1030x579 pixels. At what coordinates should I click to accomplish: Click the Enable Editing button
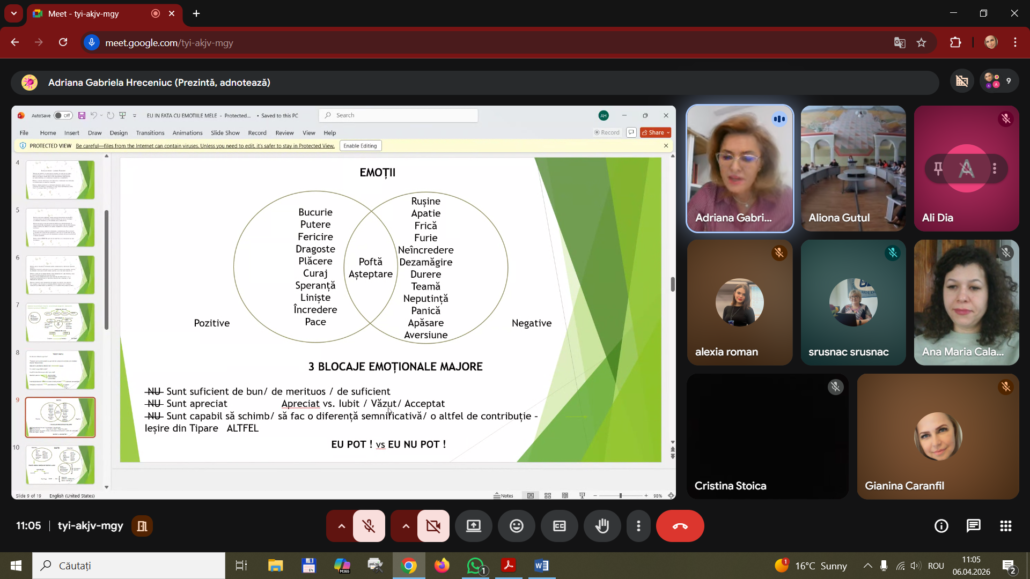pos(360,146)
